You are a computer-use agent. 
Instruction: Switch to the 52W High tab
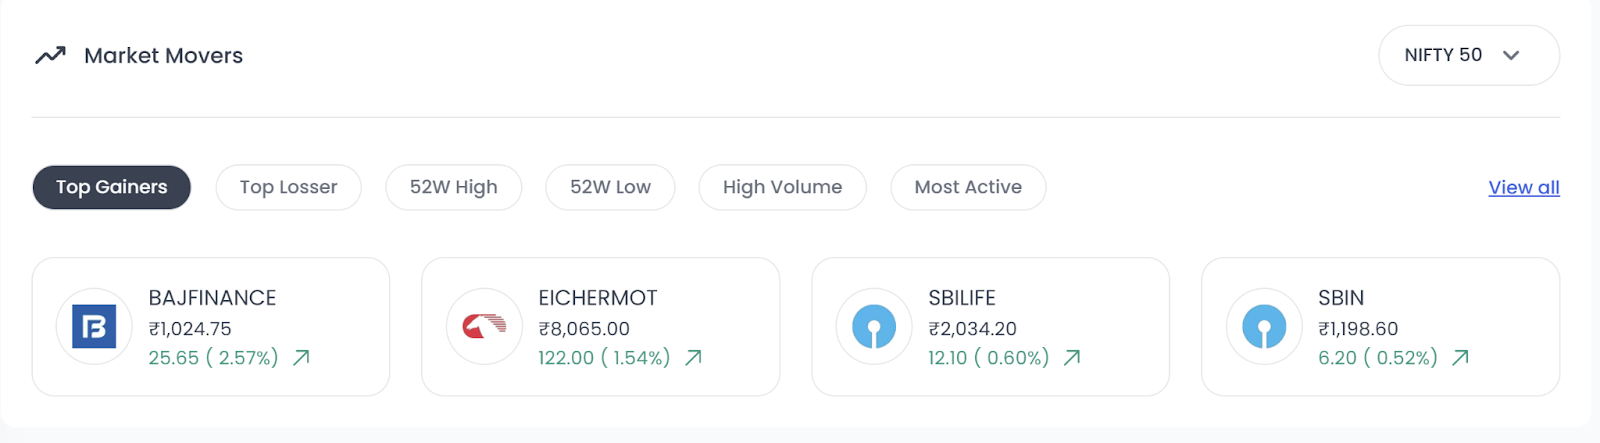tap(453, 187)
